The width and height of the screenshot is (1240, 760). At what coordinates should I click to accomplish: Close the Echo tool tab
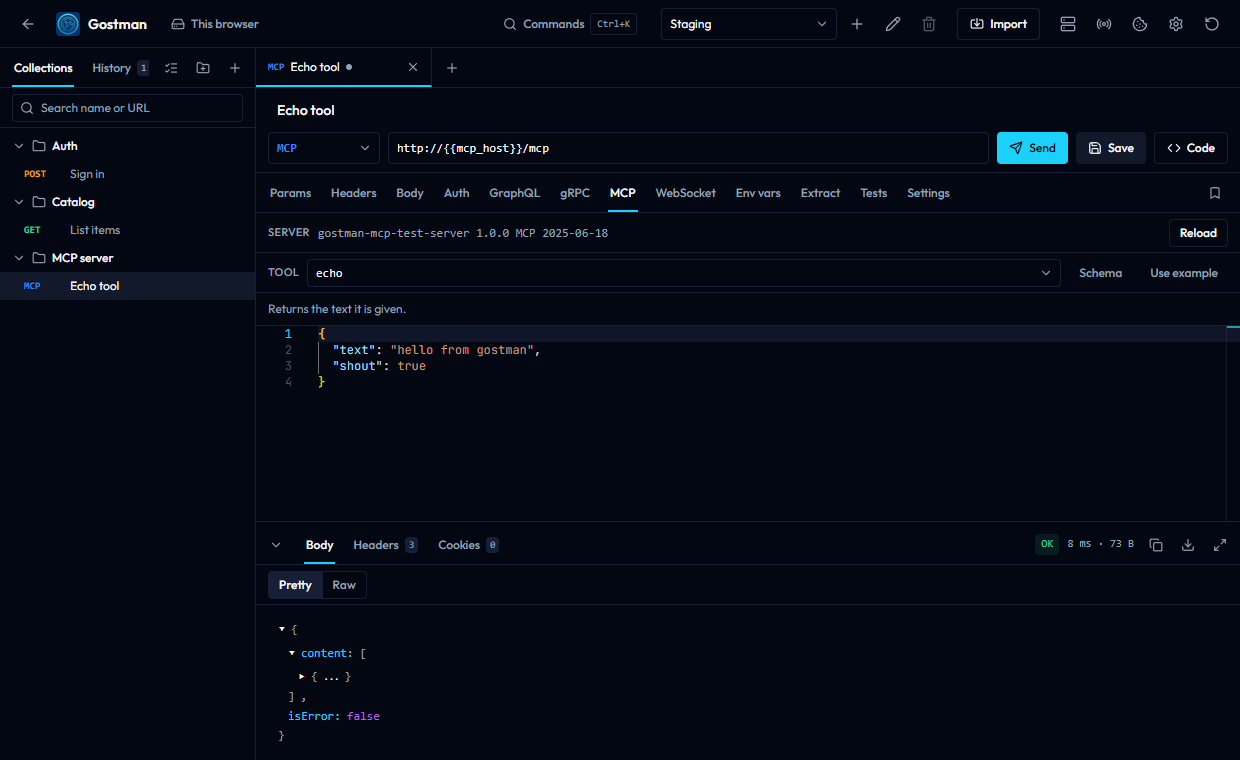pyautogui.click(x=413, y=67)
